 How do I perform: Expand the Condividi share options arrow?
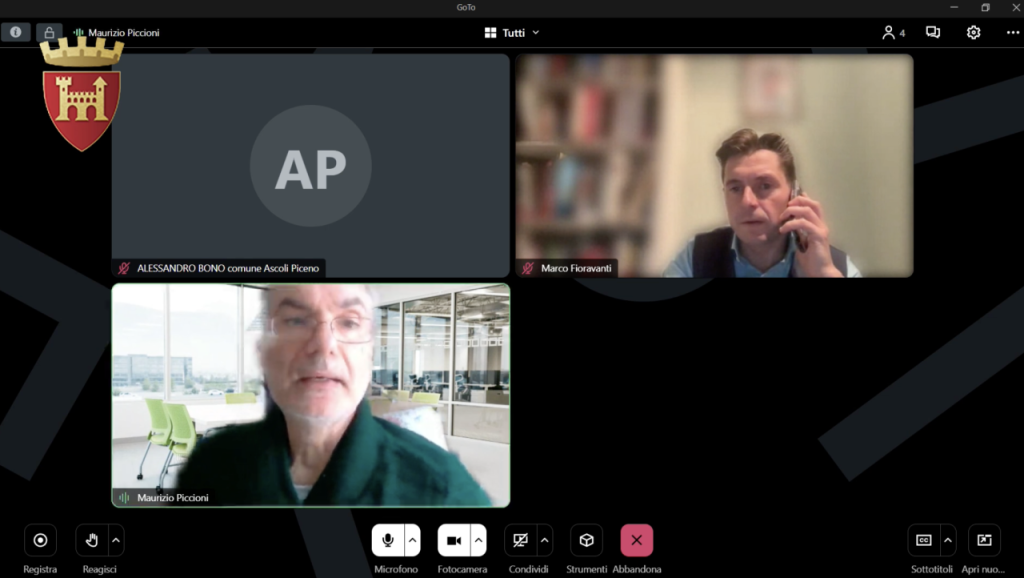point(544,540)
